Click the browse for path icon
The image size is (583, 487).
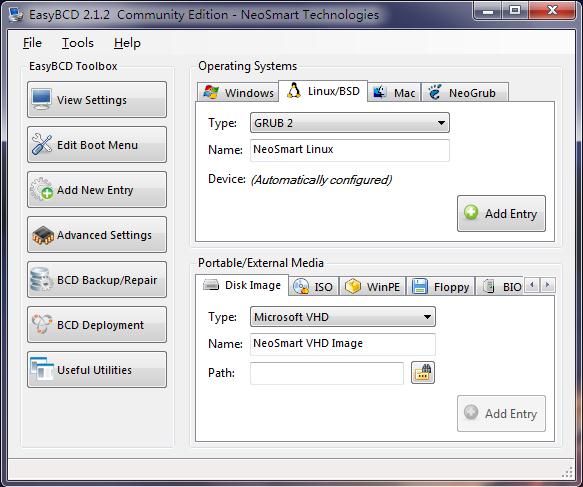click(423, 372)
